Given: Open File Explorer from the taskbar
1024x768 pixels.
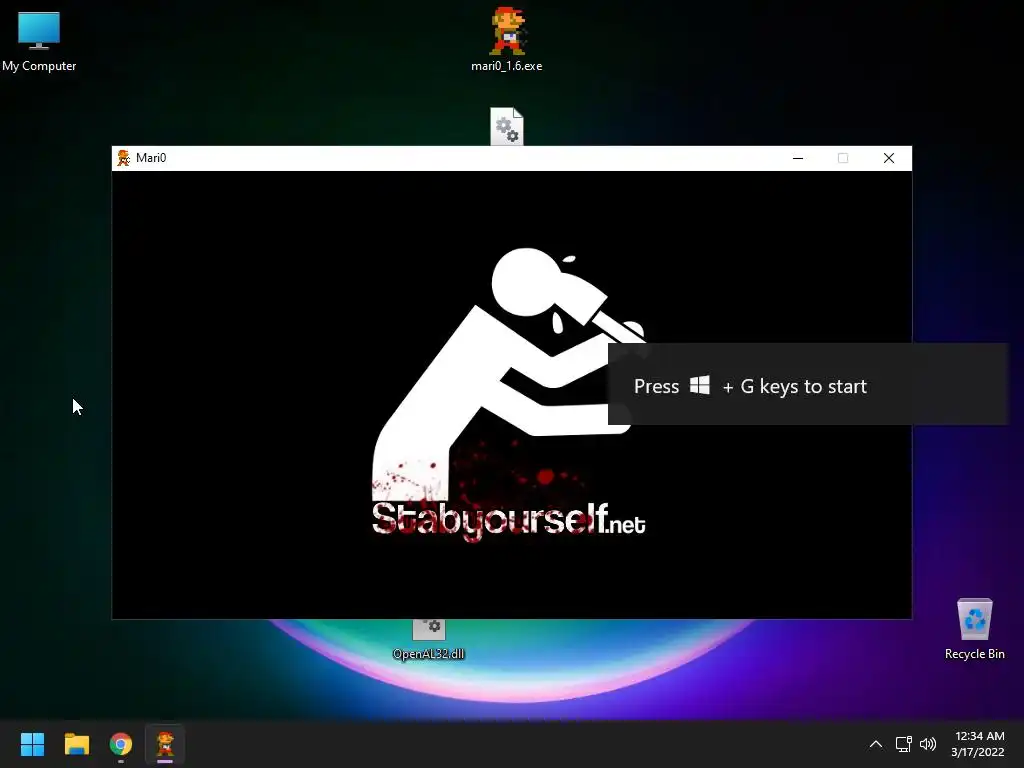Looking at the screenshot, I should (x=76, y=744).
